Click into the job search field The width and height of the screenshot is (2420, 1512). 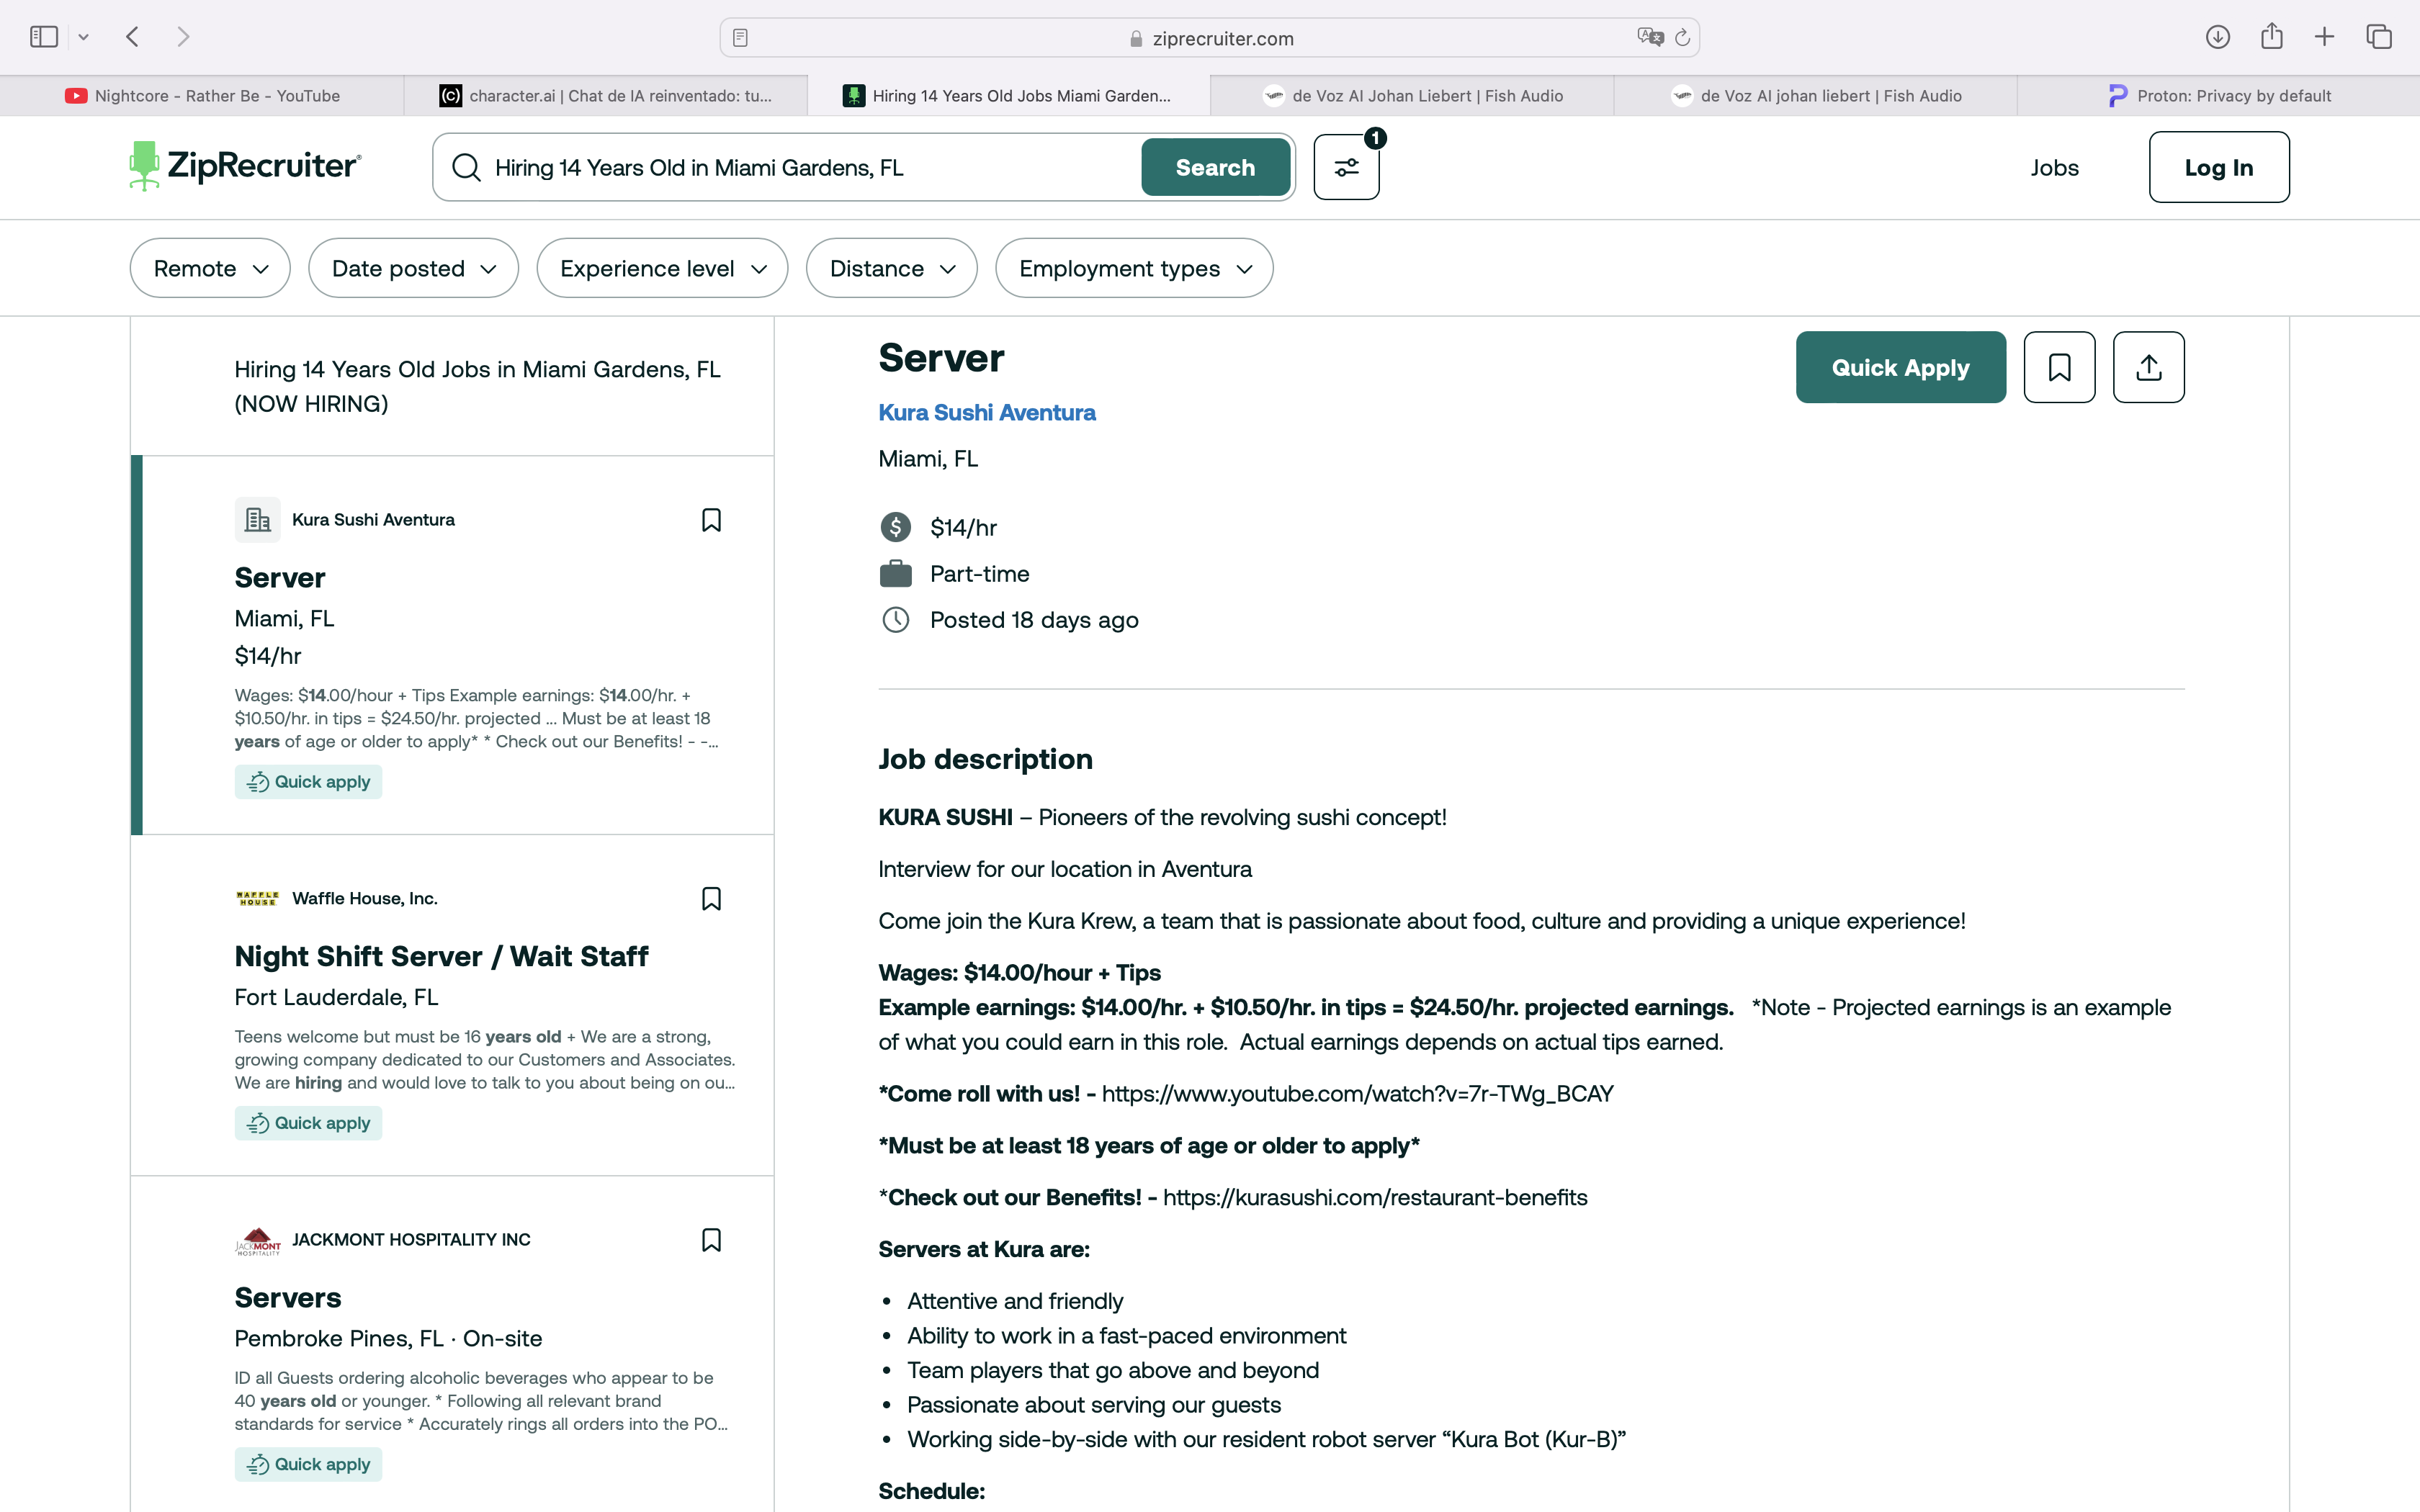[810, 167]
